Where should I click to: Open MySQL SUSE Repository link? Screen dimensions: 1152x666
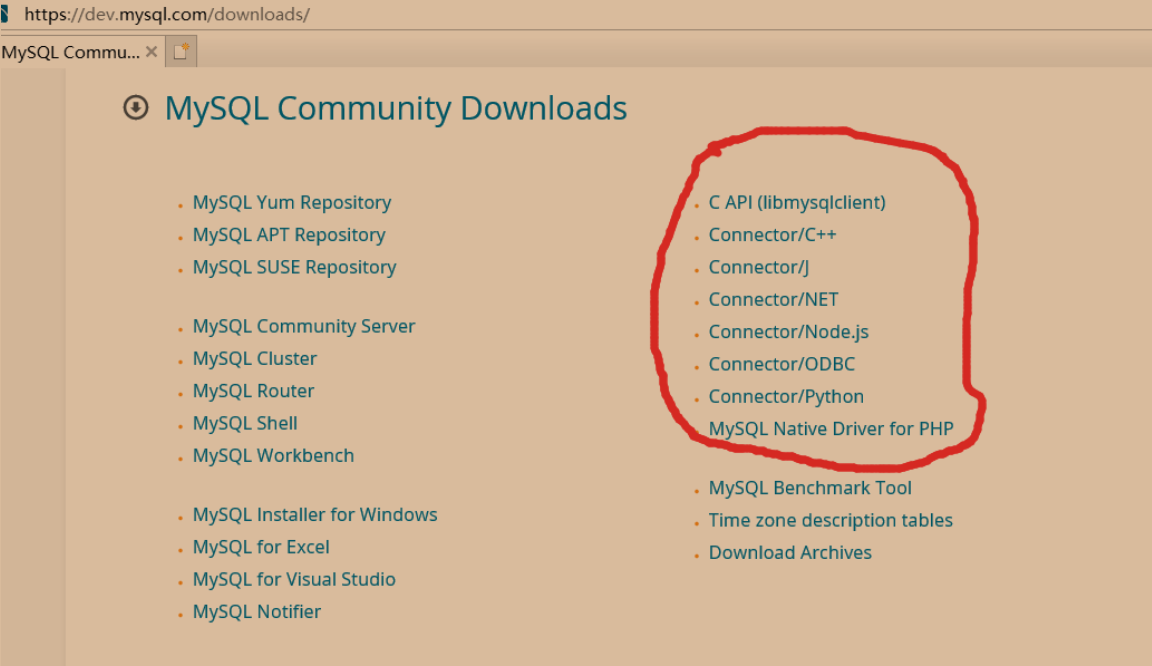(294, 267)
